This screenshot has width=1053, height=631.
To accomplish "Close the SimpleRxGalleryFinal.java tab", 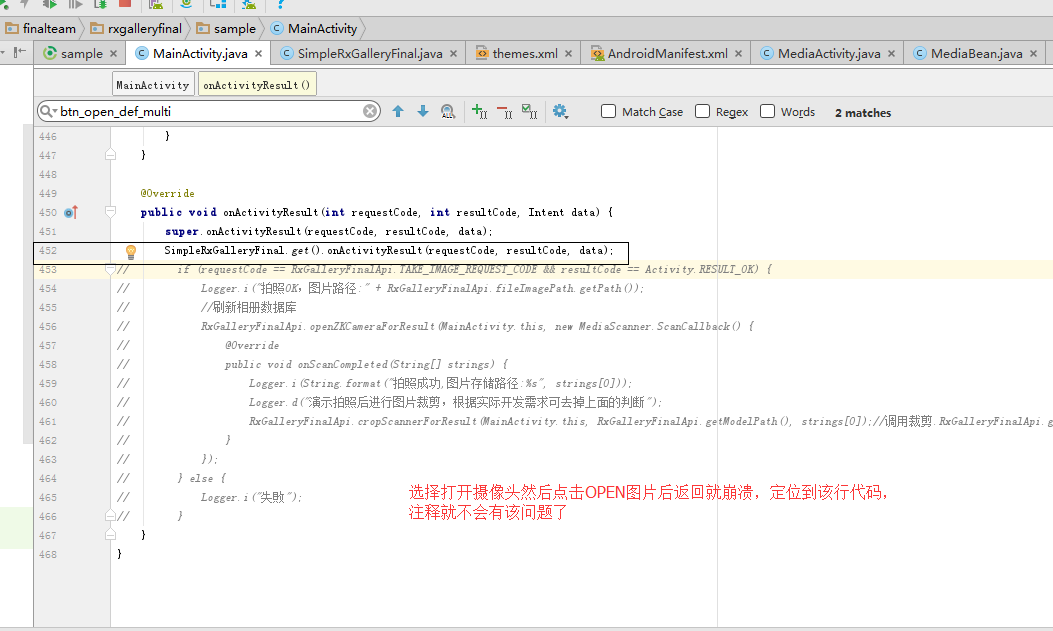I will pyautogui.click(x=453, y=54).
